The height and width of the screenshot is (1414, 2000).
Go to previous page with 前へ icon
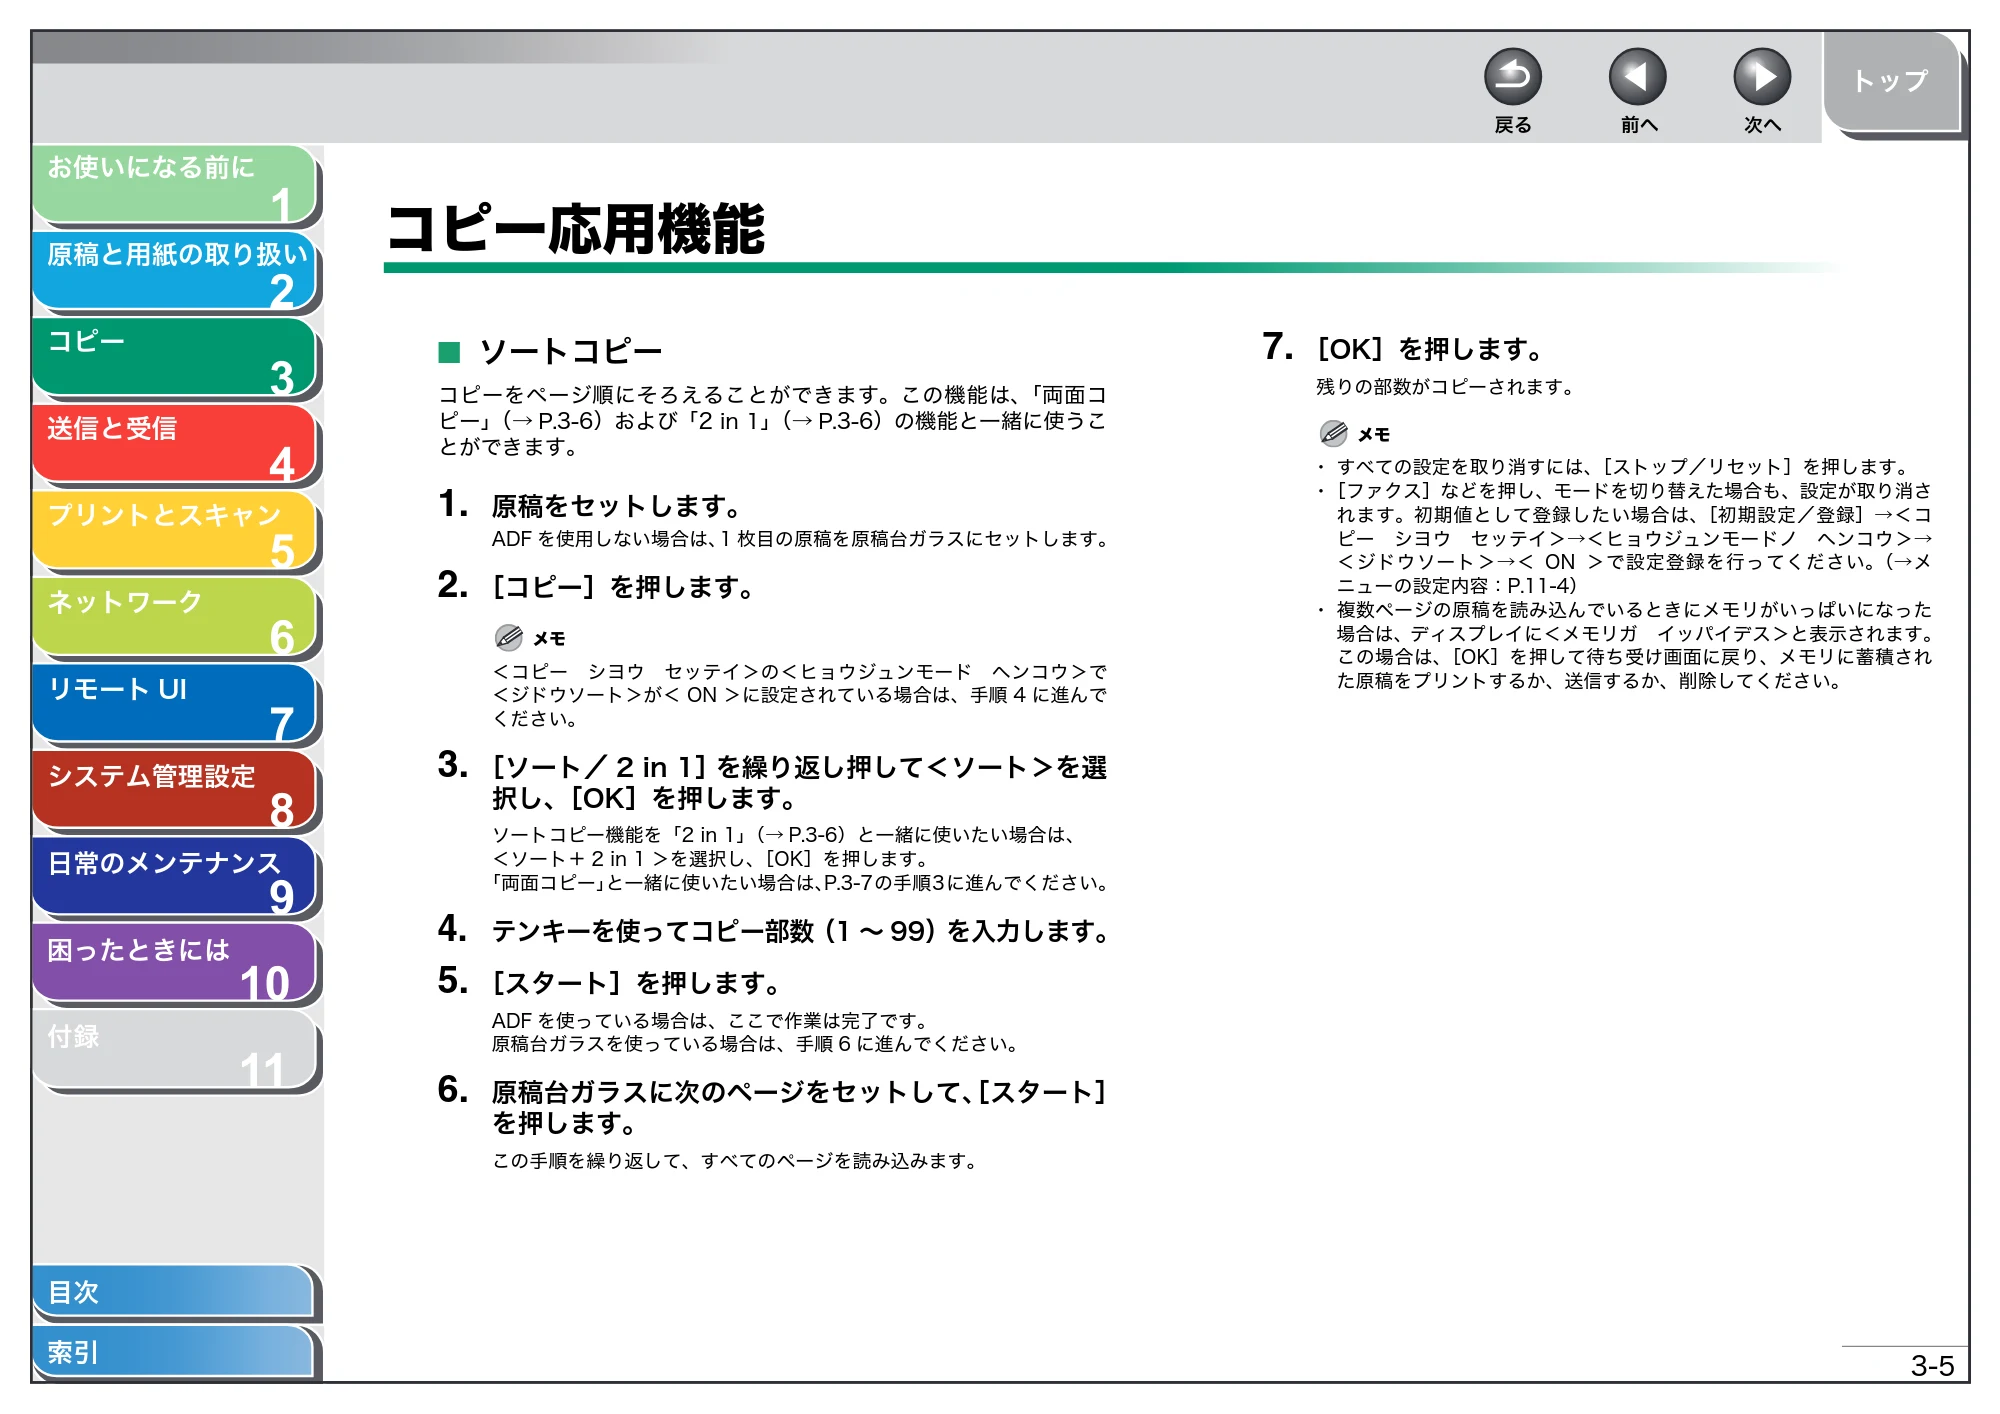coord(1637,77)
